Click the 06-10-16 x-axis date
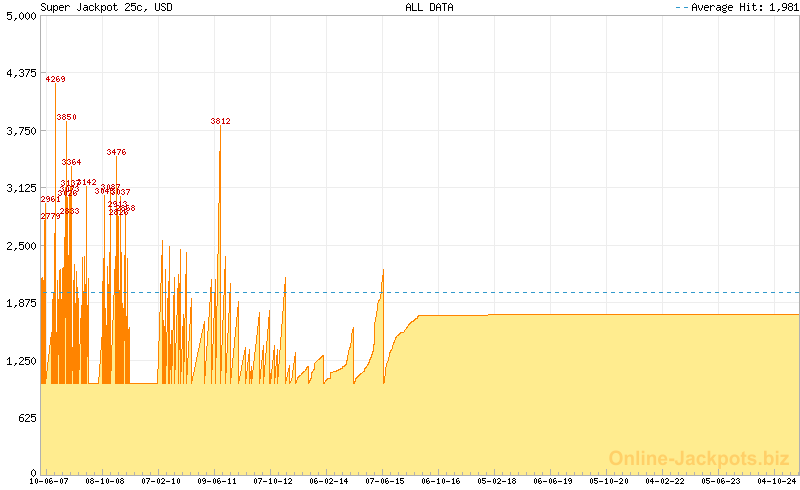Screen dimensions: 800x490 441,481
